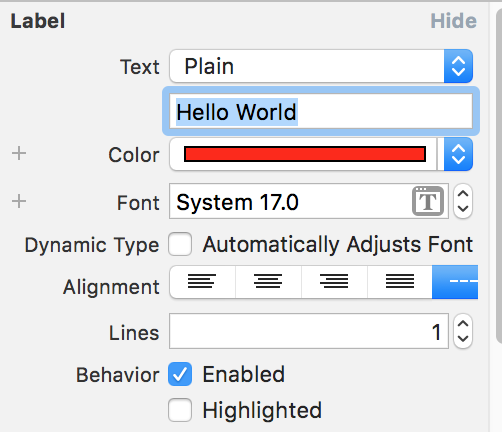Uncheck the Enabled behavior checkbox
502x432 pixels.
tap(180, 374)
